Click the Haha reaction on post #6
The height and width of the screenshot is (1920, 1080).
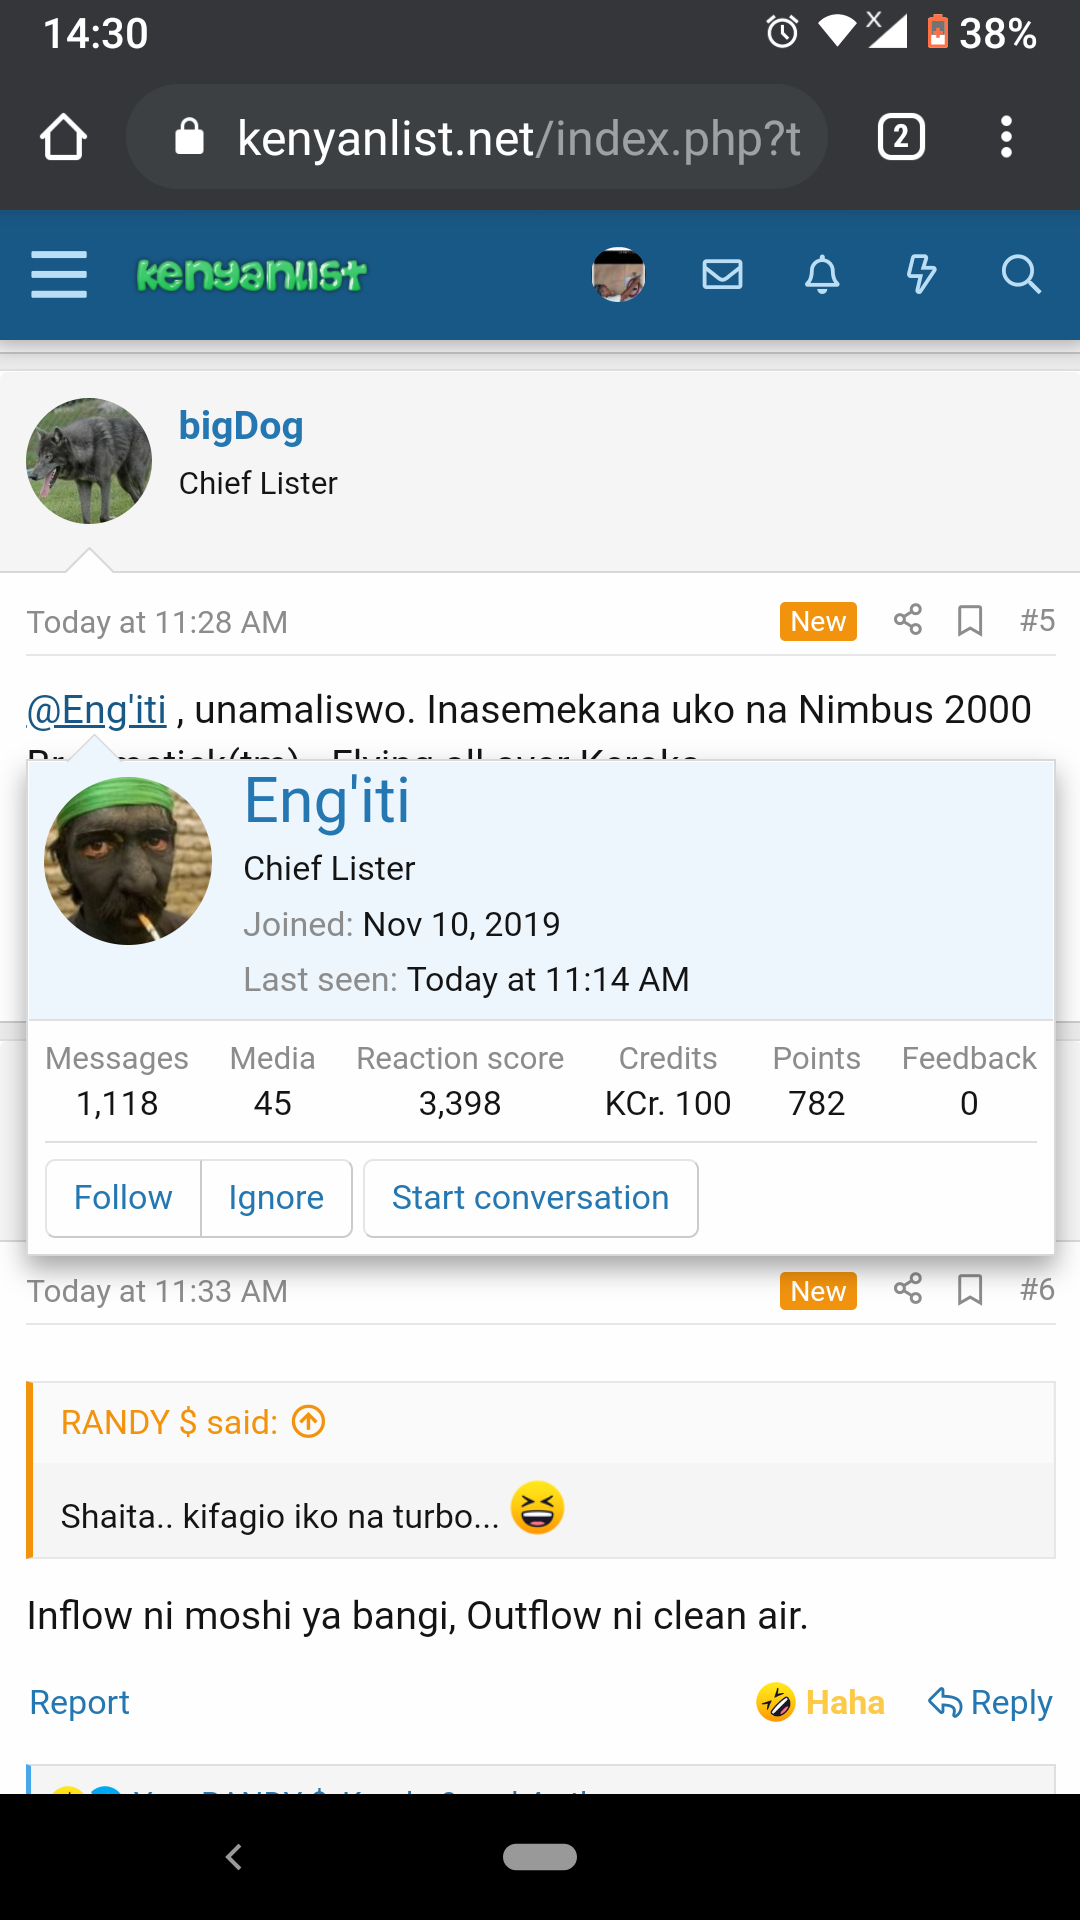point(822,1702)
